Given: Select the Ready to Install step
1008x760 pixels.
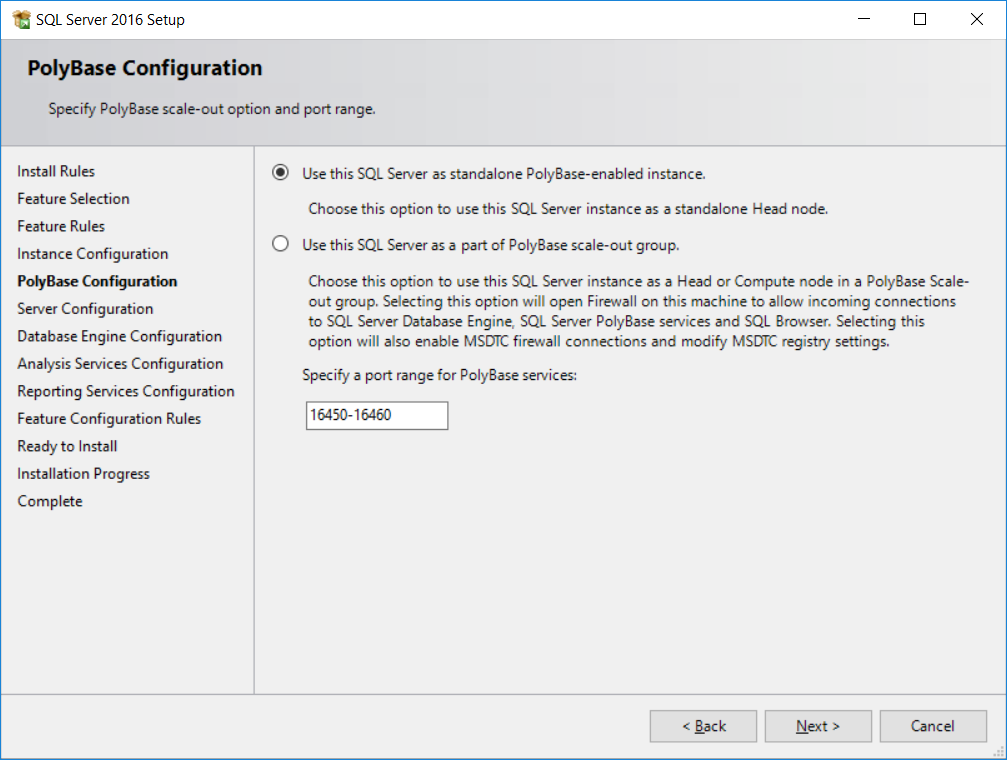Looking at the screenshot, I should pyautogui.click(x=68, y=446).
